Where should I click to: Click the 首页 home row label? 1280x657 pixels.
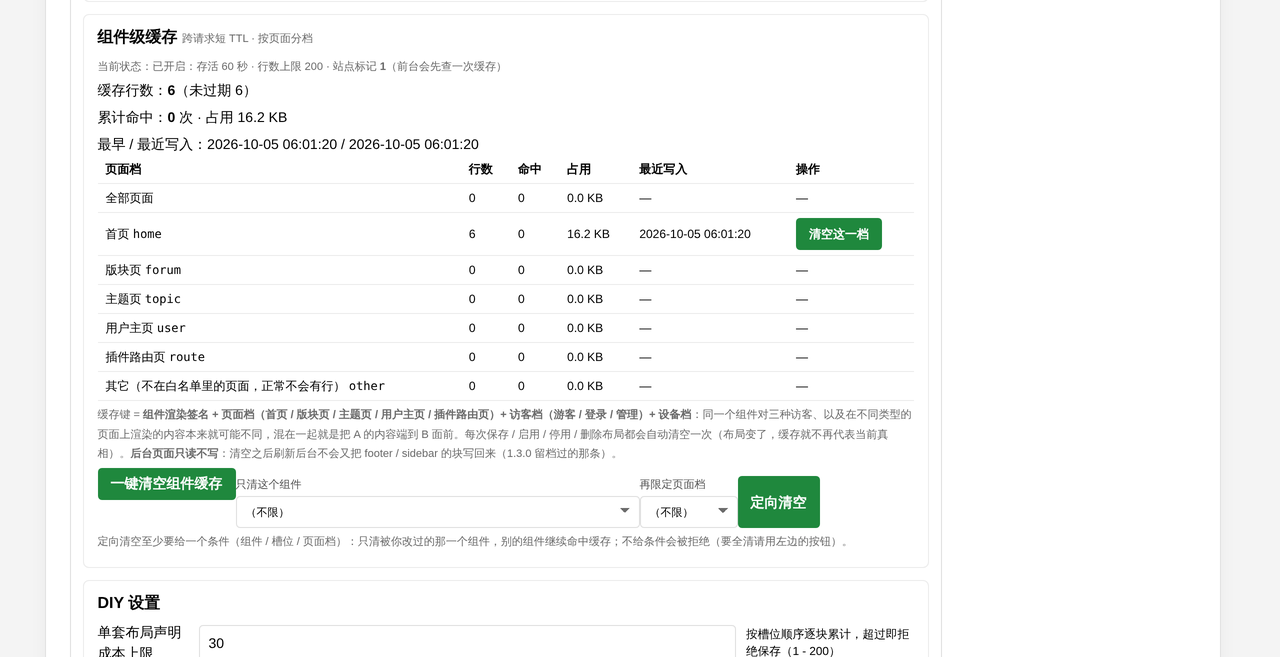133,234
